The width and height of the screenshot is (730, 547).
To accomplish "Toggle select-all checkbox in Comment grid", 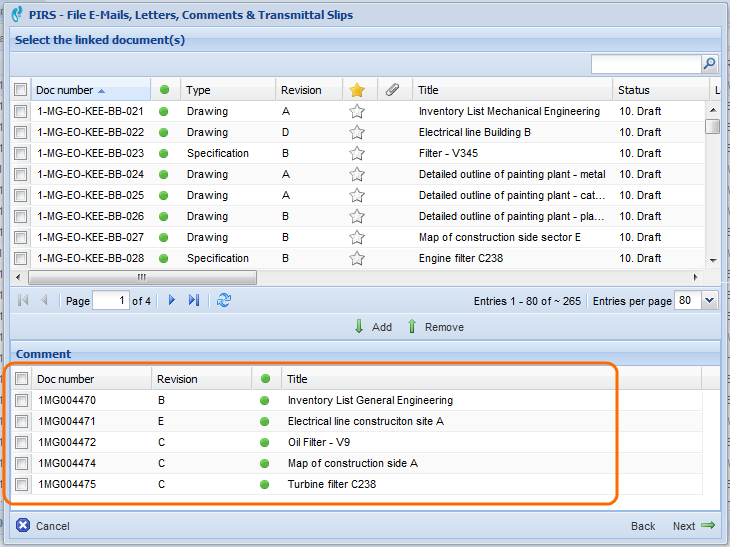I will tap(21, 378).
